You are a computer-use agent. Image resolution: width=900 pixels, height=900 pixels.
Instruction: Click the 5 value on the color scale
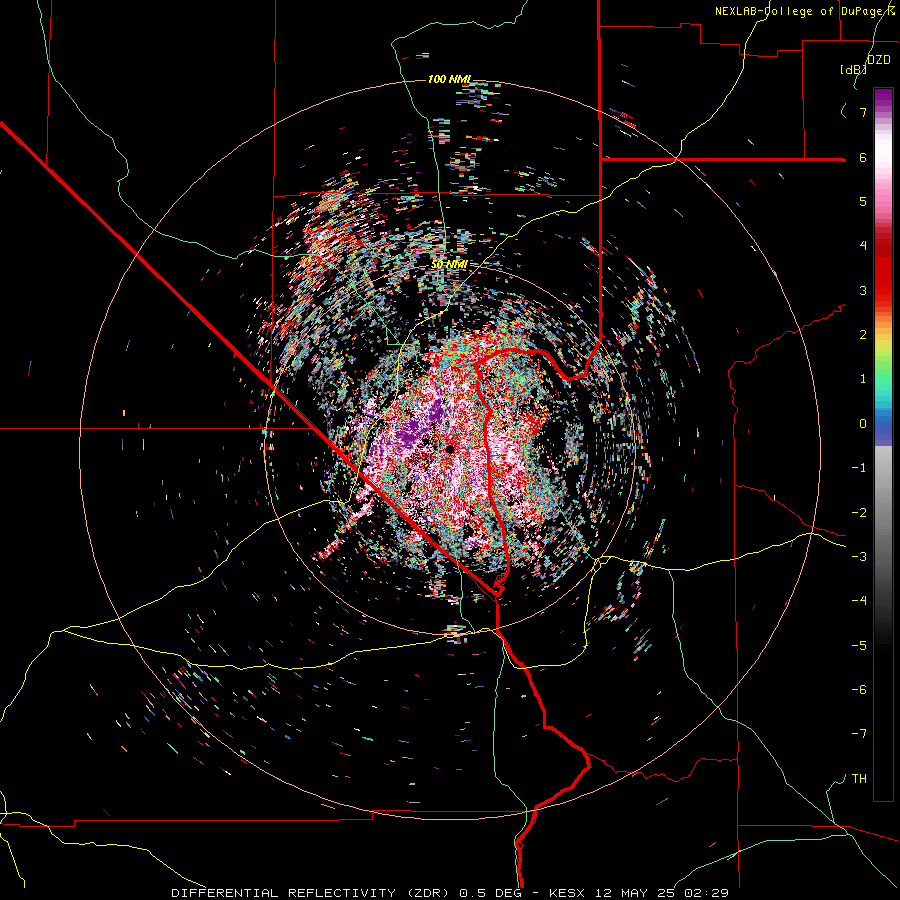863,201
